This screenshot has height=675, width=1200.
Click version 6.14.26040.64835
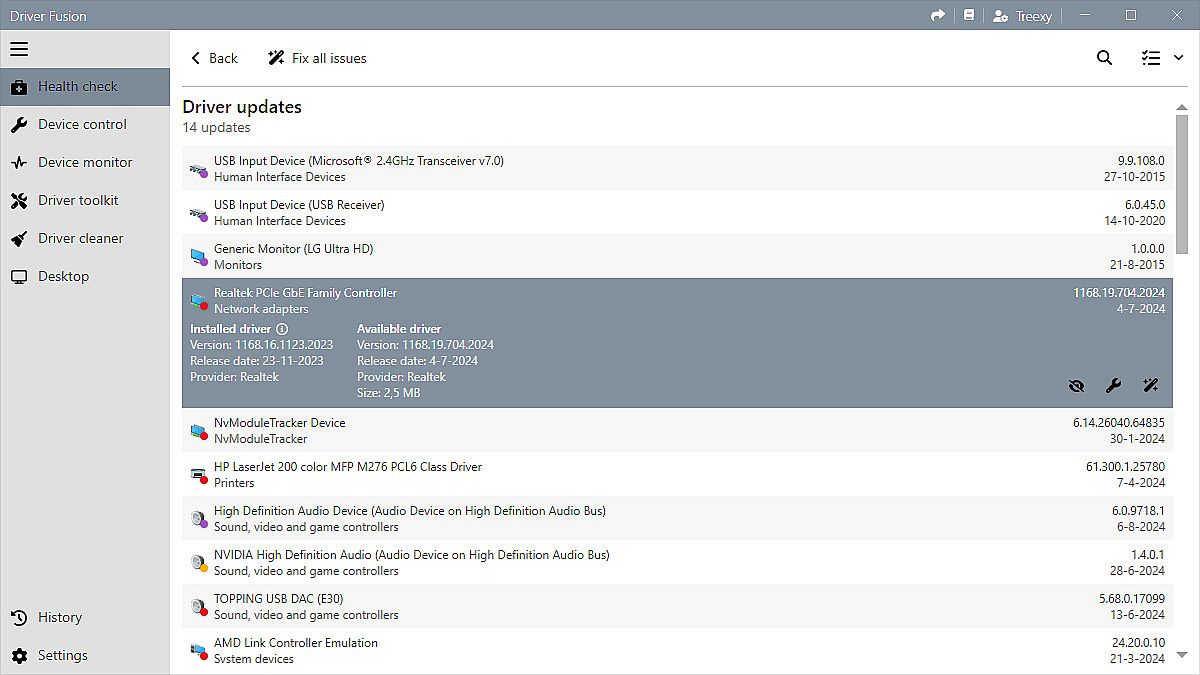tap(1119, 423)
